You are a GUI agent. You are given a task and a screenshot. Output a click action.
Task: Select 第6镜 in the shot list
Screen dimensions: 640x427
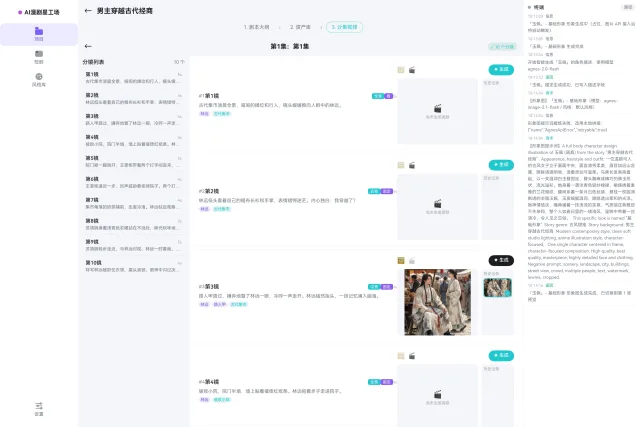coord(133,182)
